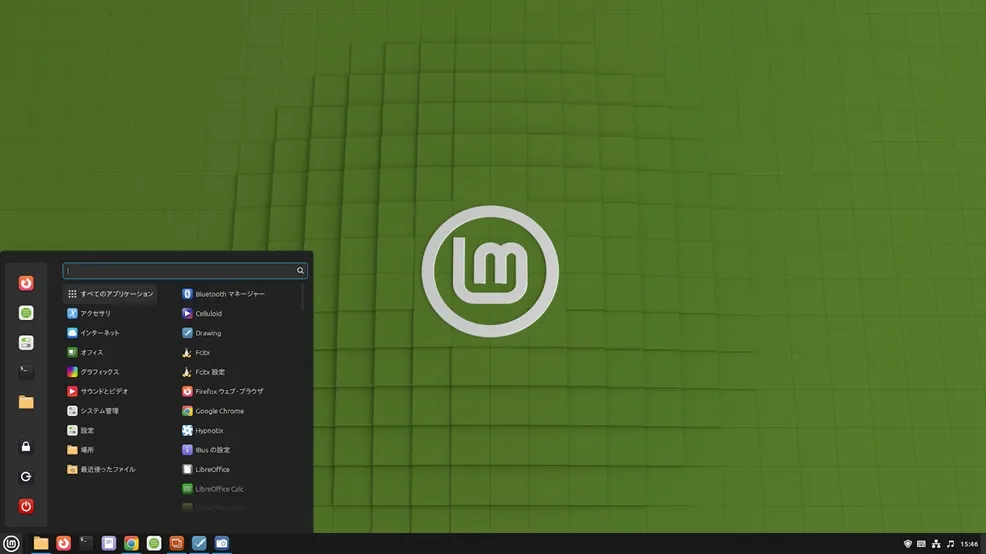986x554 pixels.
Task: Click the red power/shutdown button in menu sidebar
Action: pyautogui.click(x=26, y=506)
